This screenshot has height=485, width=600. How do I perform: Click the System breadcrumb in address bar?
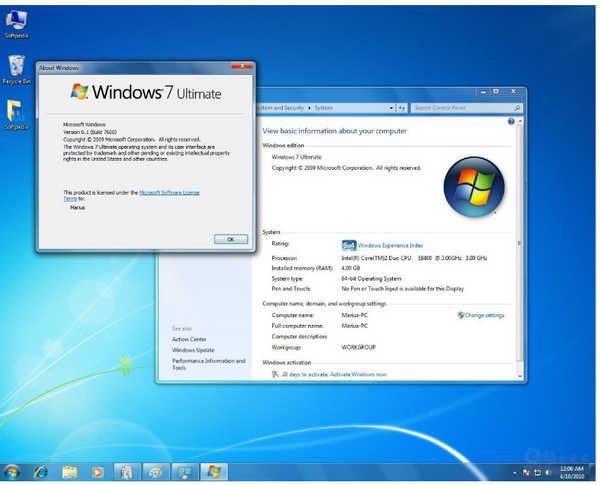(323, 108)
